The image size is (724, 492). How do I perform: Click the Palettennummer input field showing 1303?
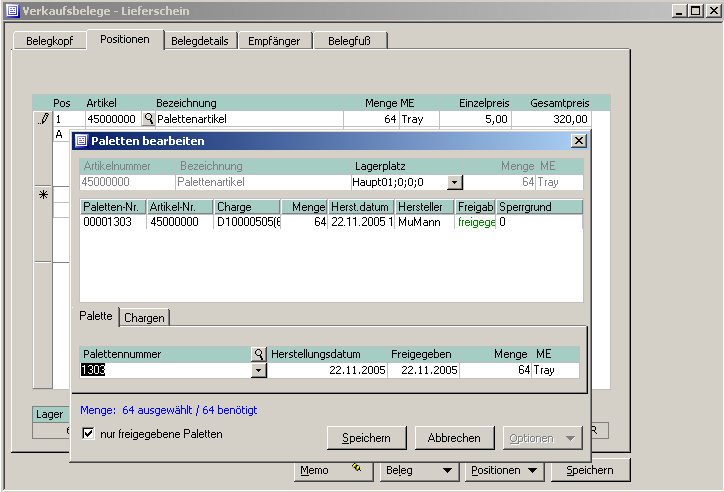tap(165, 370)
